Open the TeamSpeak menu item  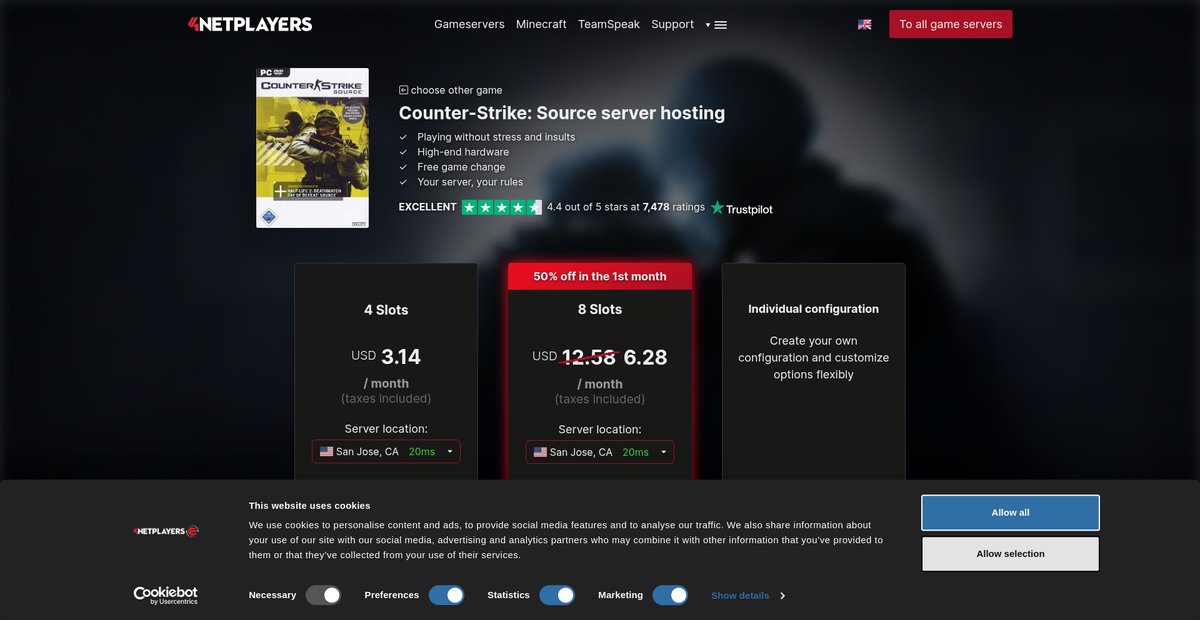point(609,24)
